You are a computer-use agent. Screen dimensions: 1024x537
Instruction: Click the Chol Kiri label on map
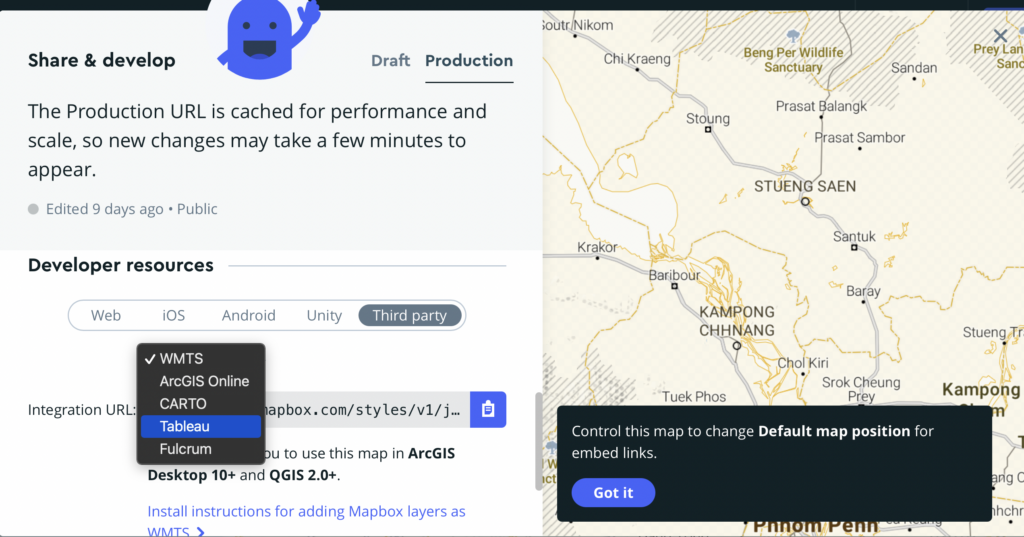pyautogui.click(x=803, y=363)
